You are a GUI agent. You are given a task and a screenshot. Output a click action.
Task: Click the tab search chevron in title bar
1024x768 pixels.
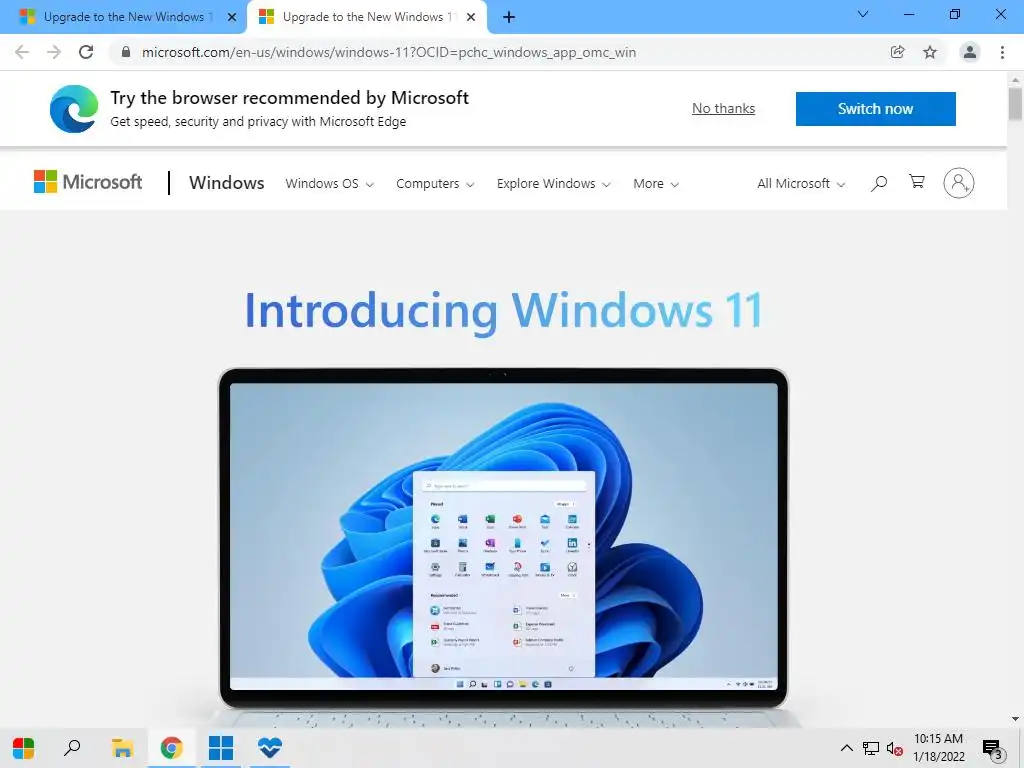(863, 14)
